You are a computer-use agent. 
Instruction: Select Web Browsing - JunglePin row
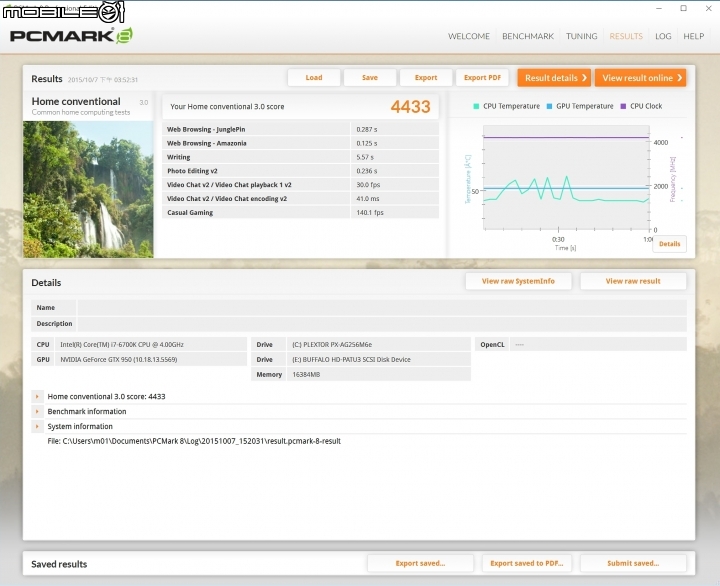[300, 129]
